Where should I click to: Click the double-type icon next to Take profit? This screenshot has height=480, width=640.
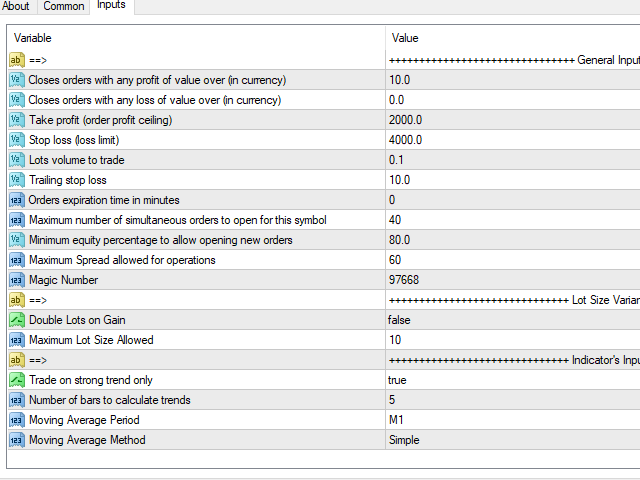pyautogui.click(x=17, y=120)
